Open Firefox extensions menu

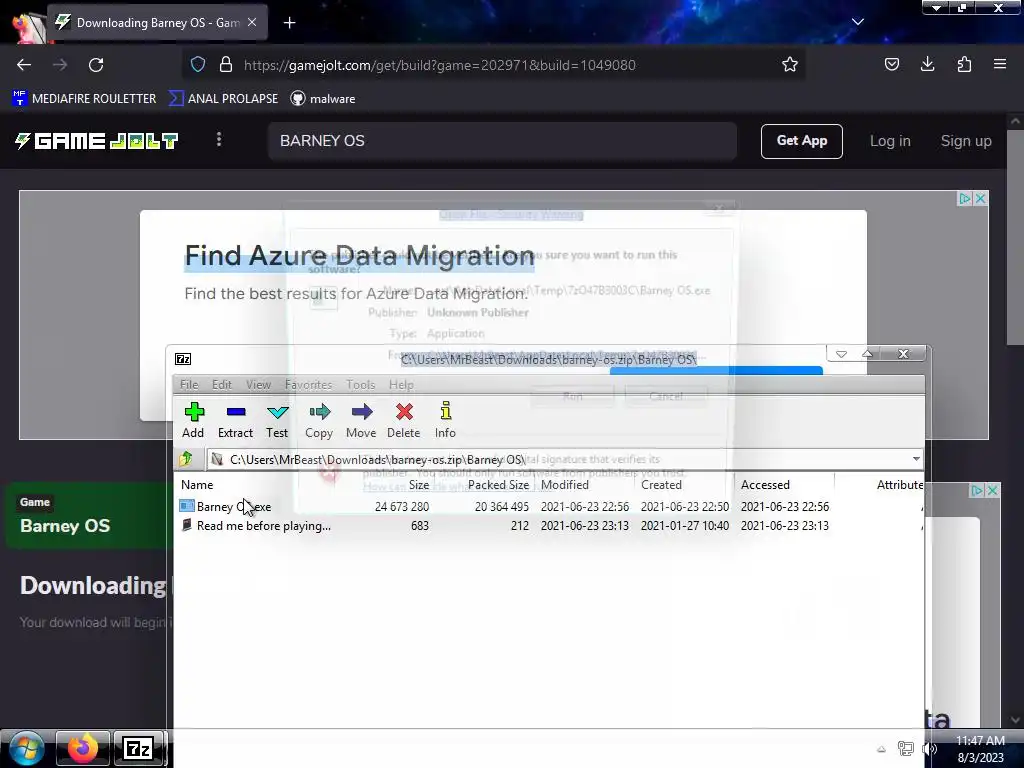pos(964,65)
